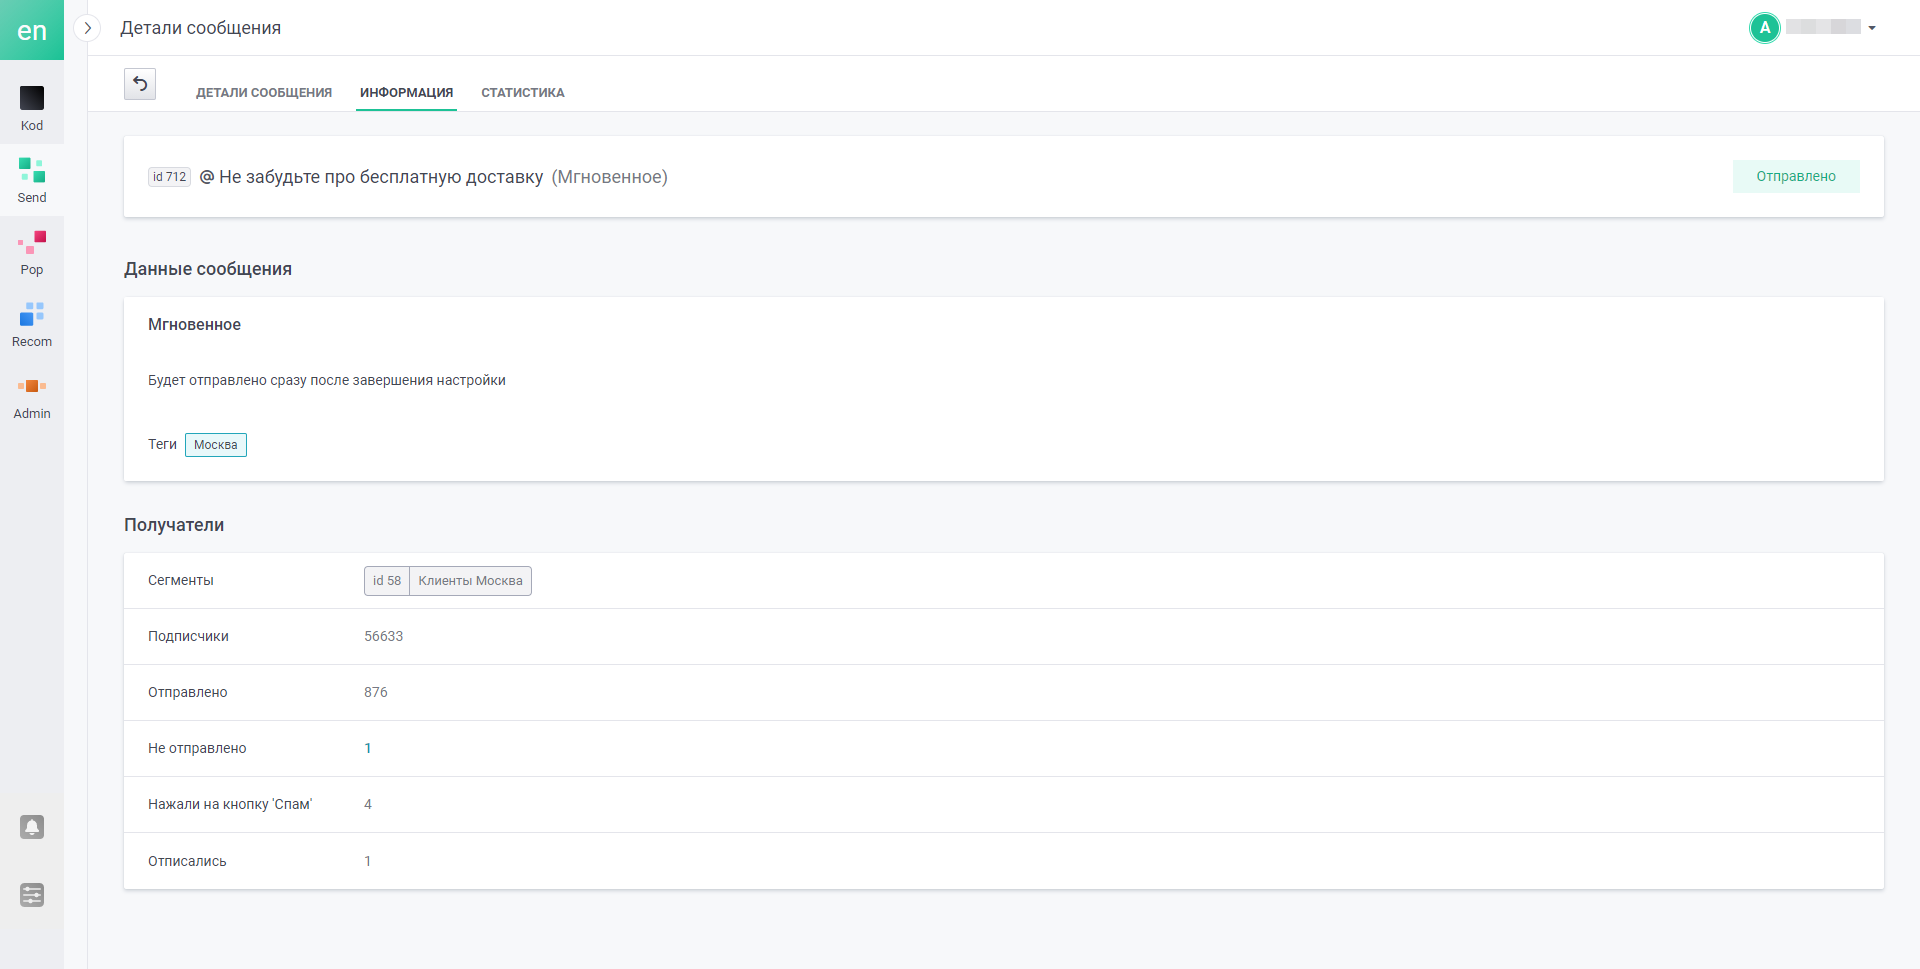
Task: Click the Отправлено status badge
Action: pyautogui.click(x=1796, y=176)
